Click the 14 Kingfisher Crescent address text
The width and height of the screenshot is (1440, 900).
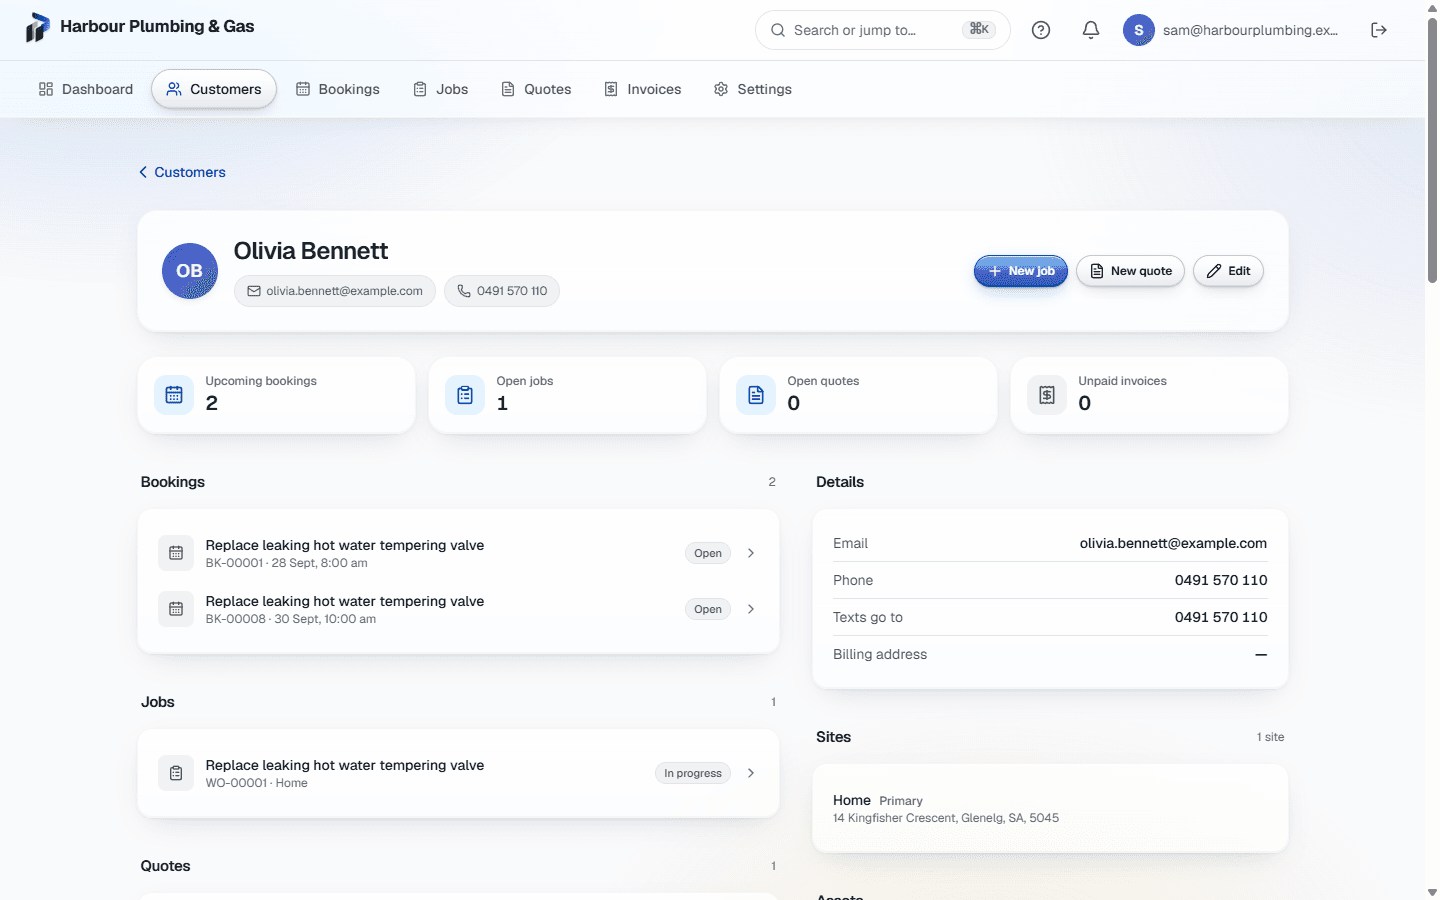[946, 818]
